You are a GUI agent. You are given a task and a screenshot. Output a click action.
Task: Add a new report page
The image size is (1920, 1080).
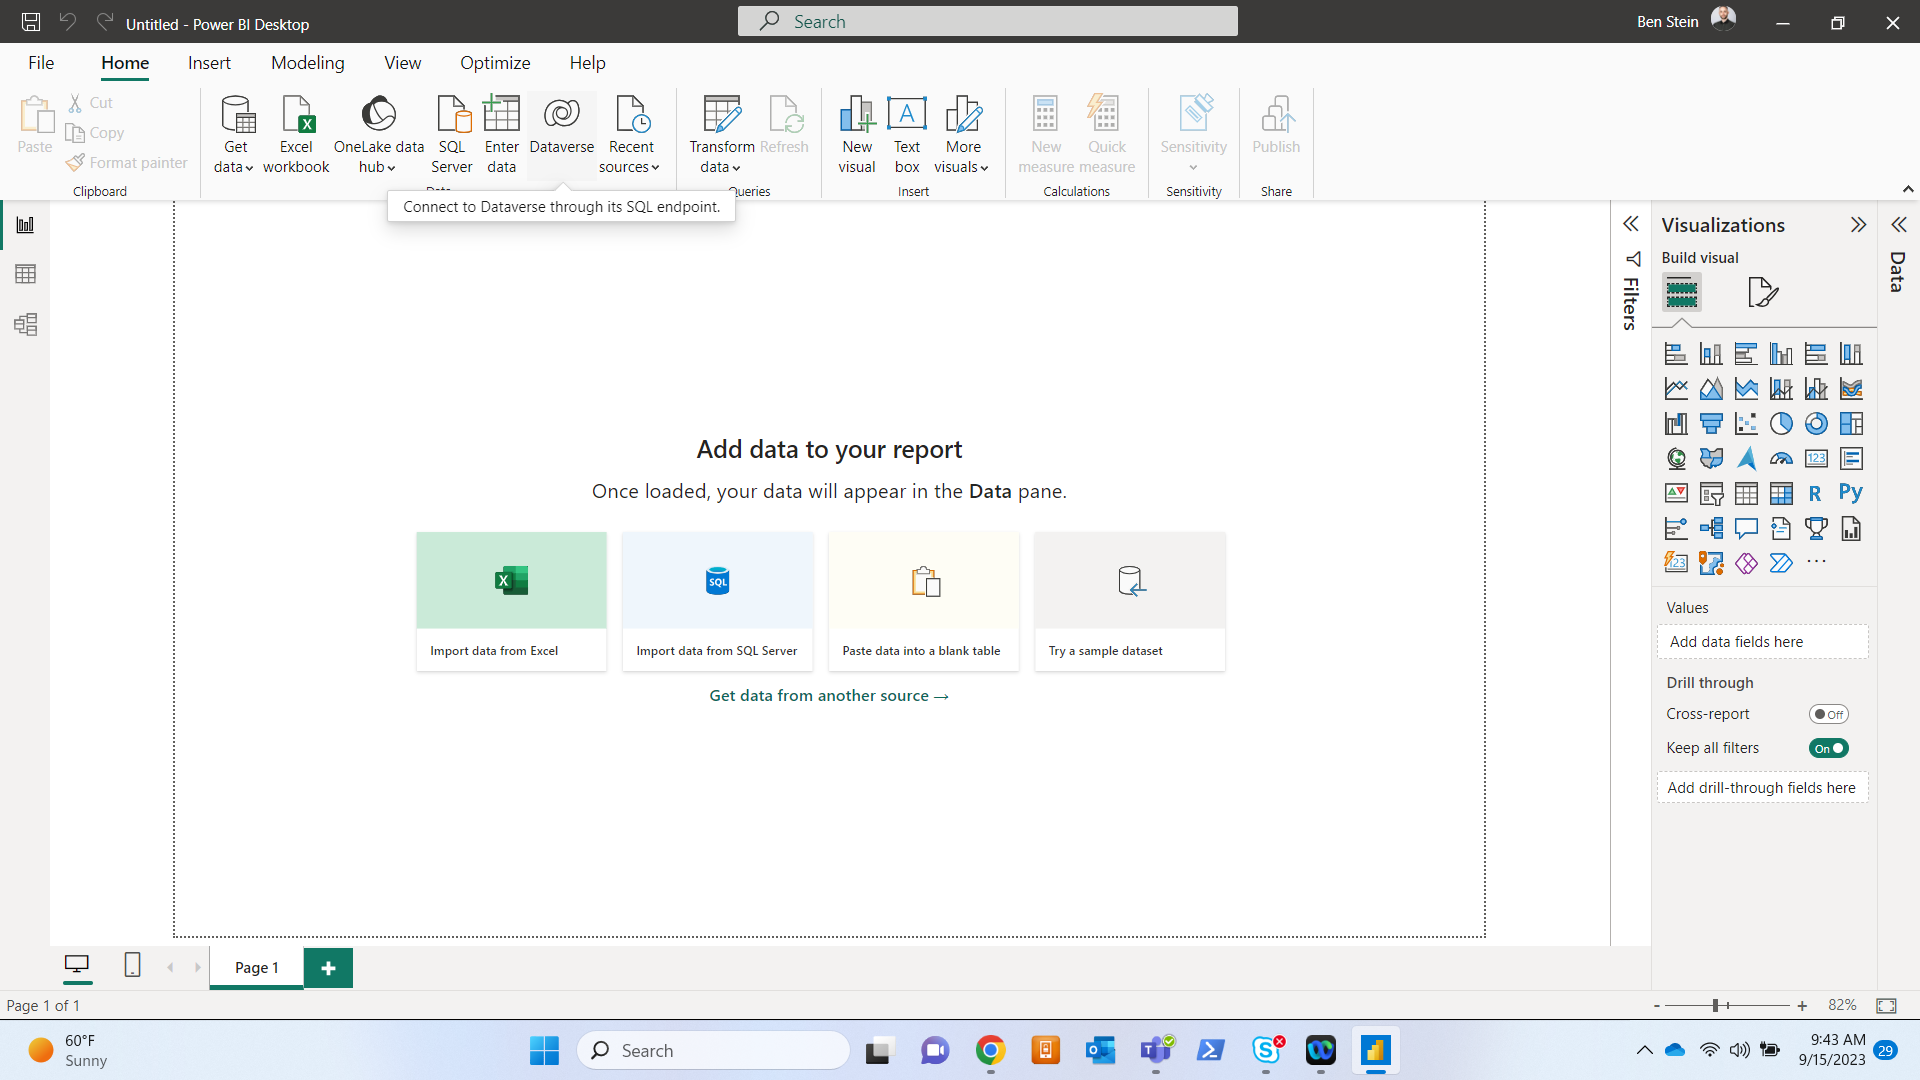[x=328, y=968]
